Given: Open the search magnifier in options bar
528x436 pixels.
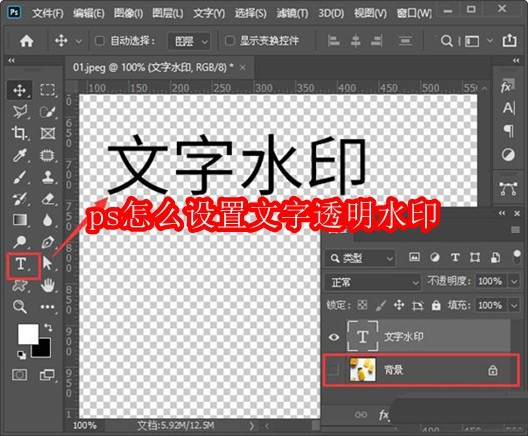Looking at the screenshot, I should click(x=446, y=41).
